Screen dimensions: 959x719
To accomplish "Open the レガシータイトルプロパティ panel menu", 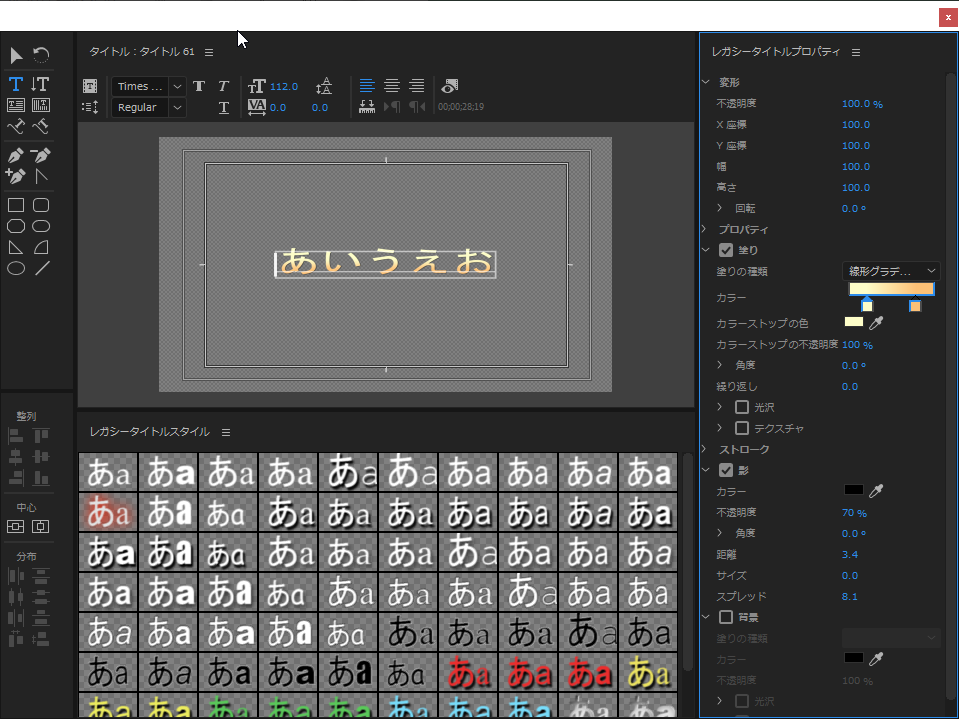I will 854,51.
